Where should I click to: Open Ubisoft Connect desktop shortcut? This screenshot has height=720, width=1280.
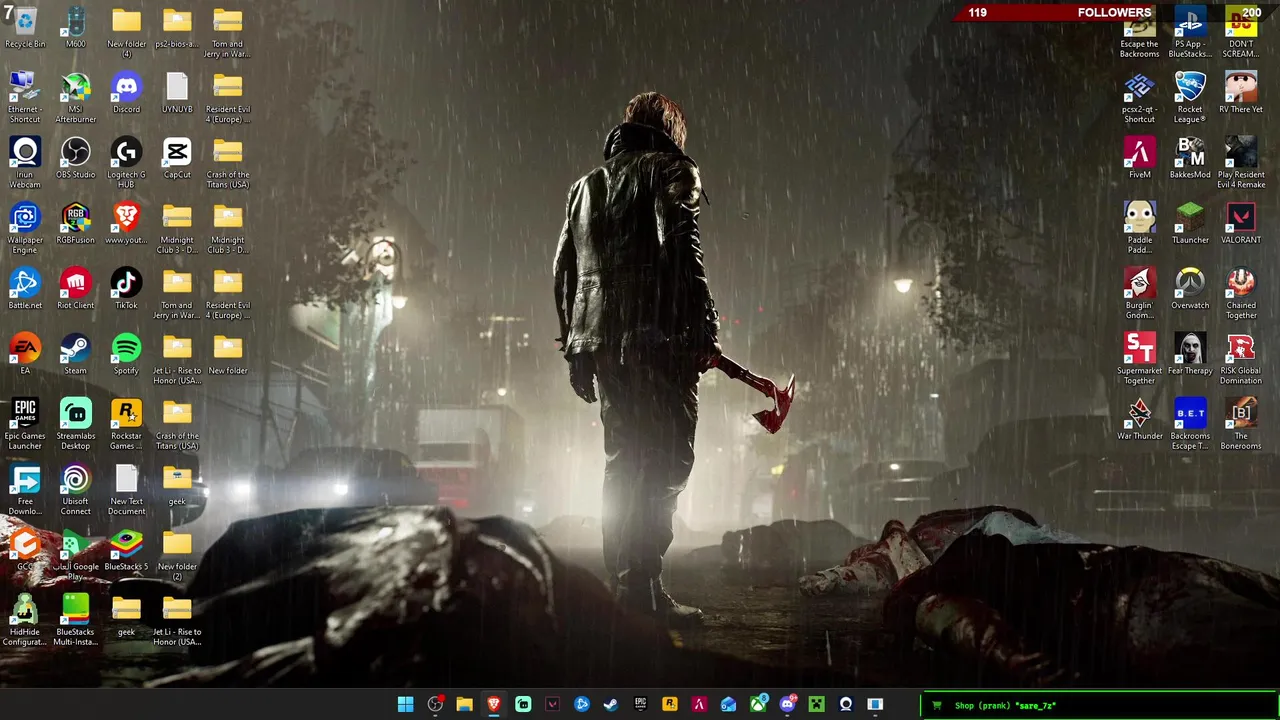pos(75,489)
